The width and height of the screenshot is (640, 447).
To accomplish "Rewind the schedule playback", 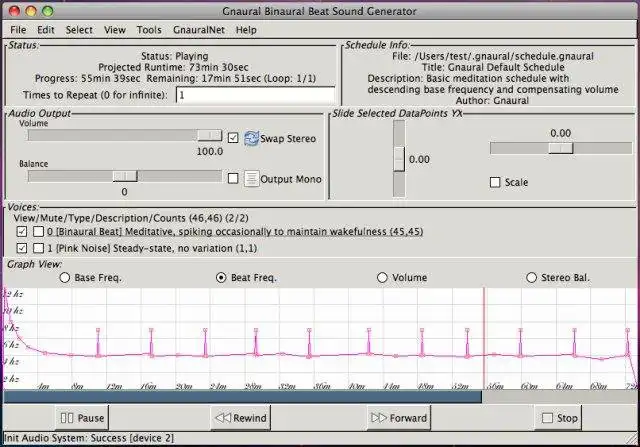I will point(241,418).
